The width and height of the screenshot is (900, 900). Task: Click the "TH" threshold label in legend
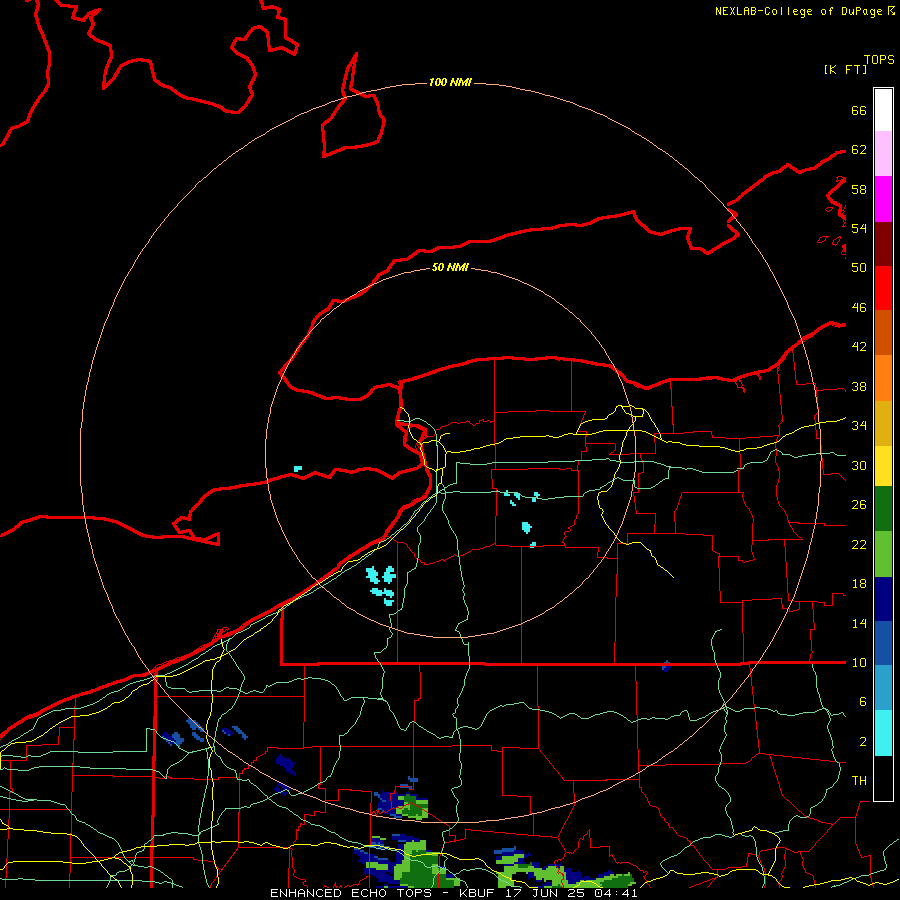[859, 781]
